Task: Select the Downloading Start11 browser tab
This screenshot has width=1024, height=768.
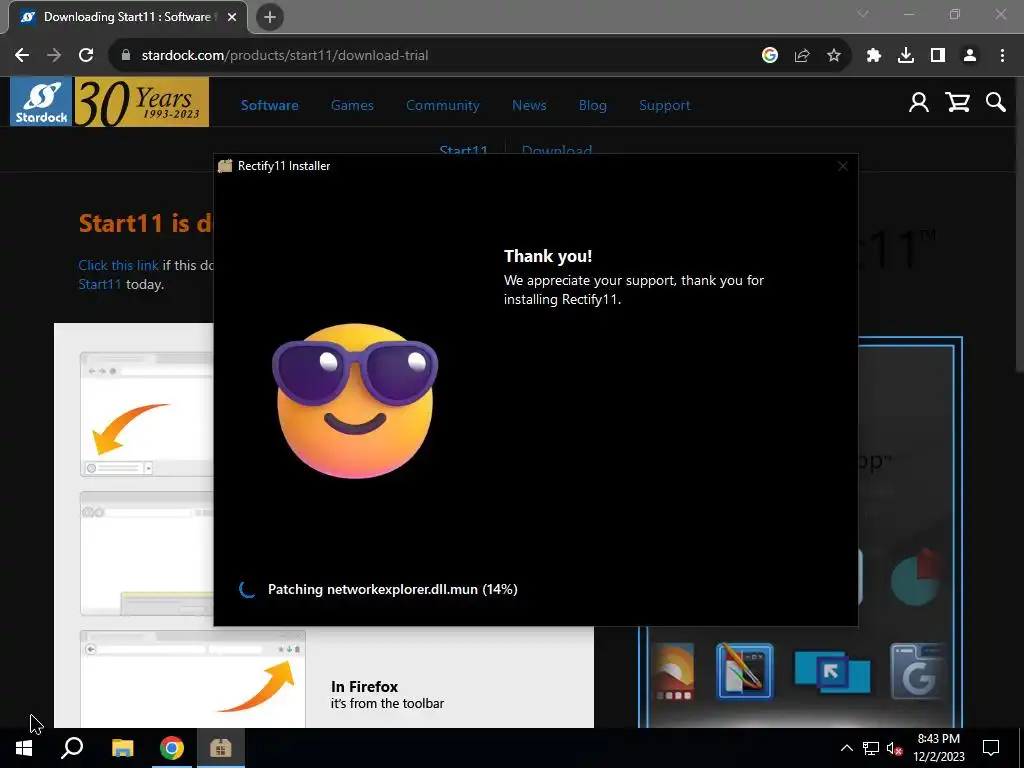Action: click(x=127, y=17)
